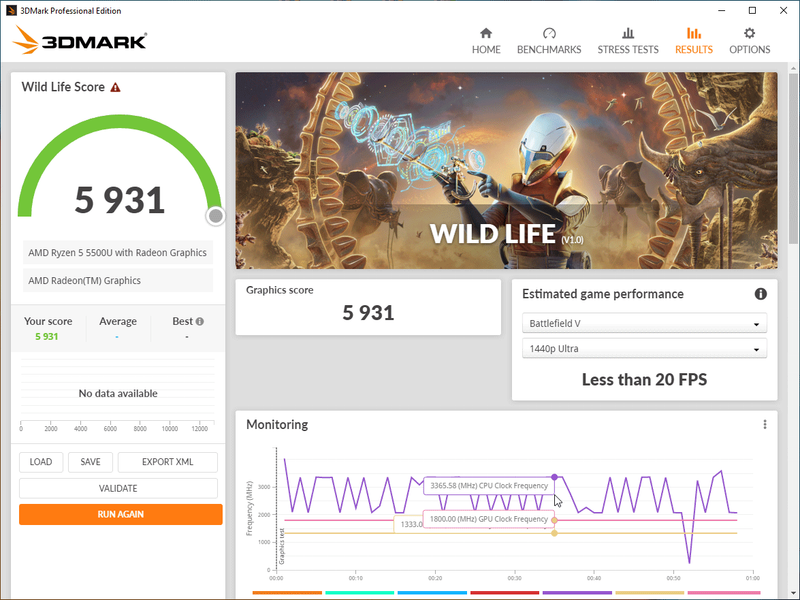Click the CPU Clock Frequency tooltip
The image size is (800, 600).
[x=489, y=486]
